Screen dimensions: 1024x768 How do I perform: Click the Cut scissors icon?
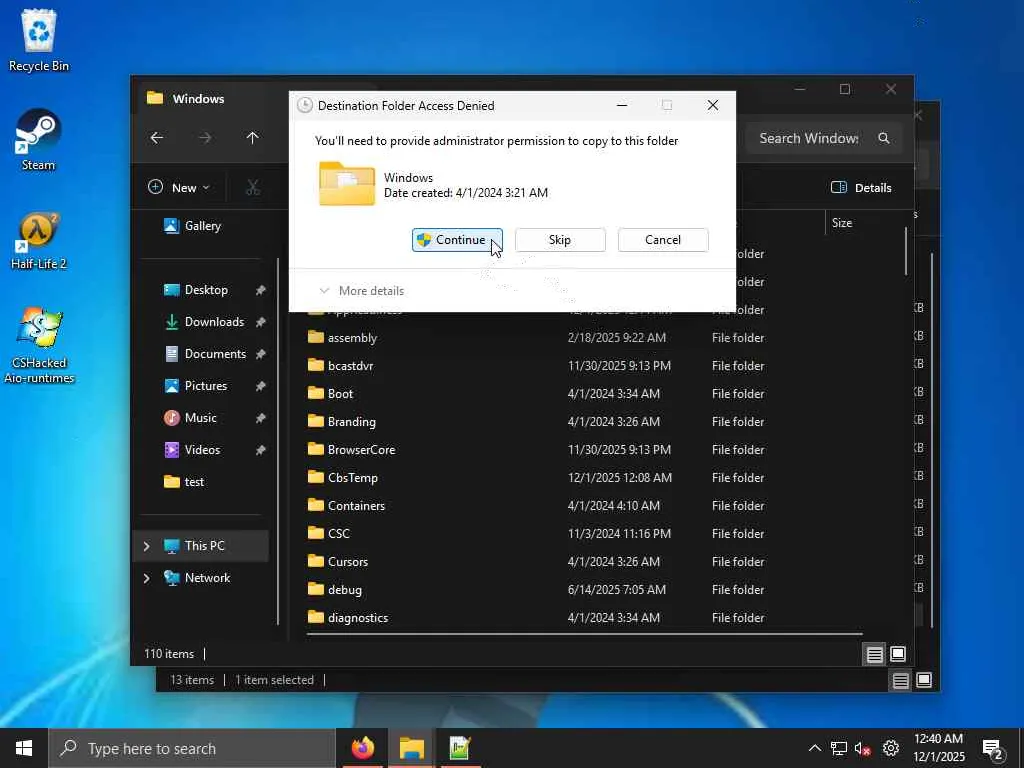coord(253,187)
